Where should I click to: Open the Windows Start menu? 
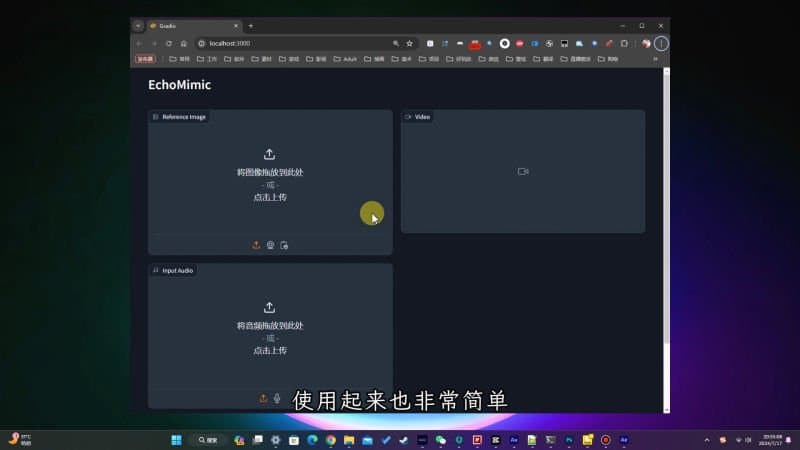177,440
